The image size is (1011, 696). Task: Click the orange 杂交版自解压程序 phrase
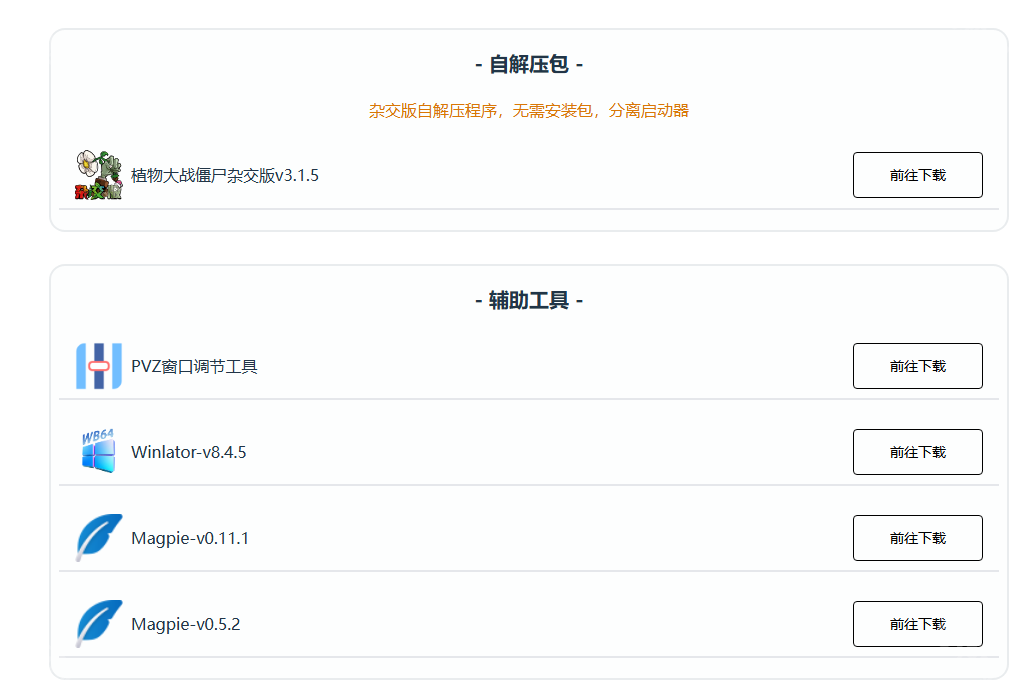click(432, 111)
